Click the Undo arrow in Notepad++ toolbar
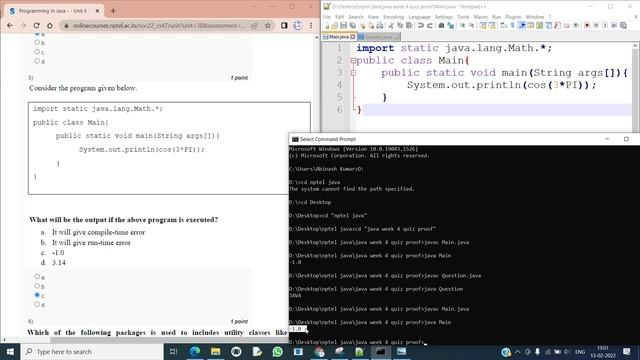The height and width of the screenshot is (360, 640). coord(421,25)
